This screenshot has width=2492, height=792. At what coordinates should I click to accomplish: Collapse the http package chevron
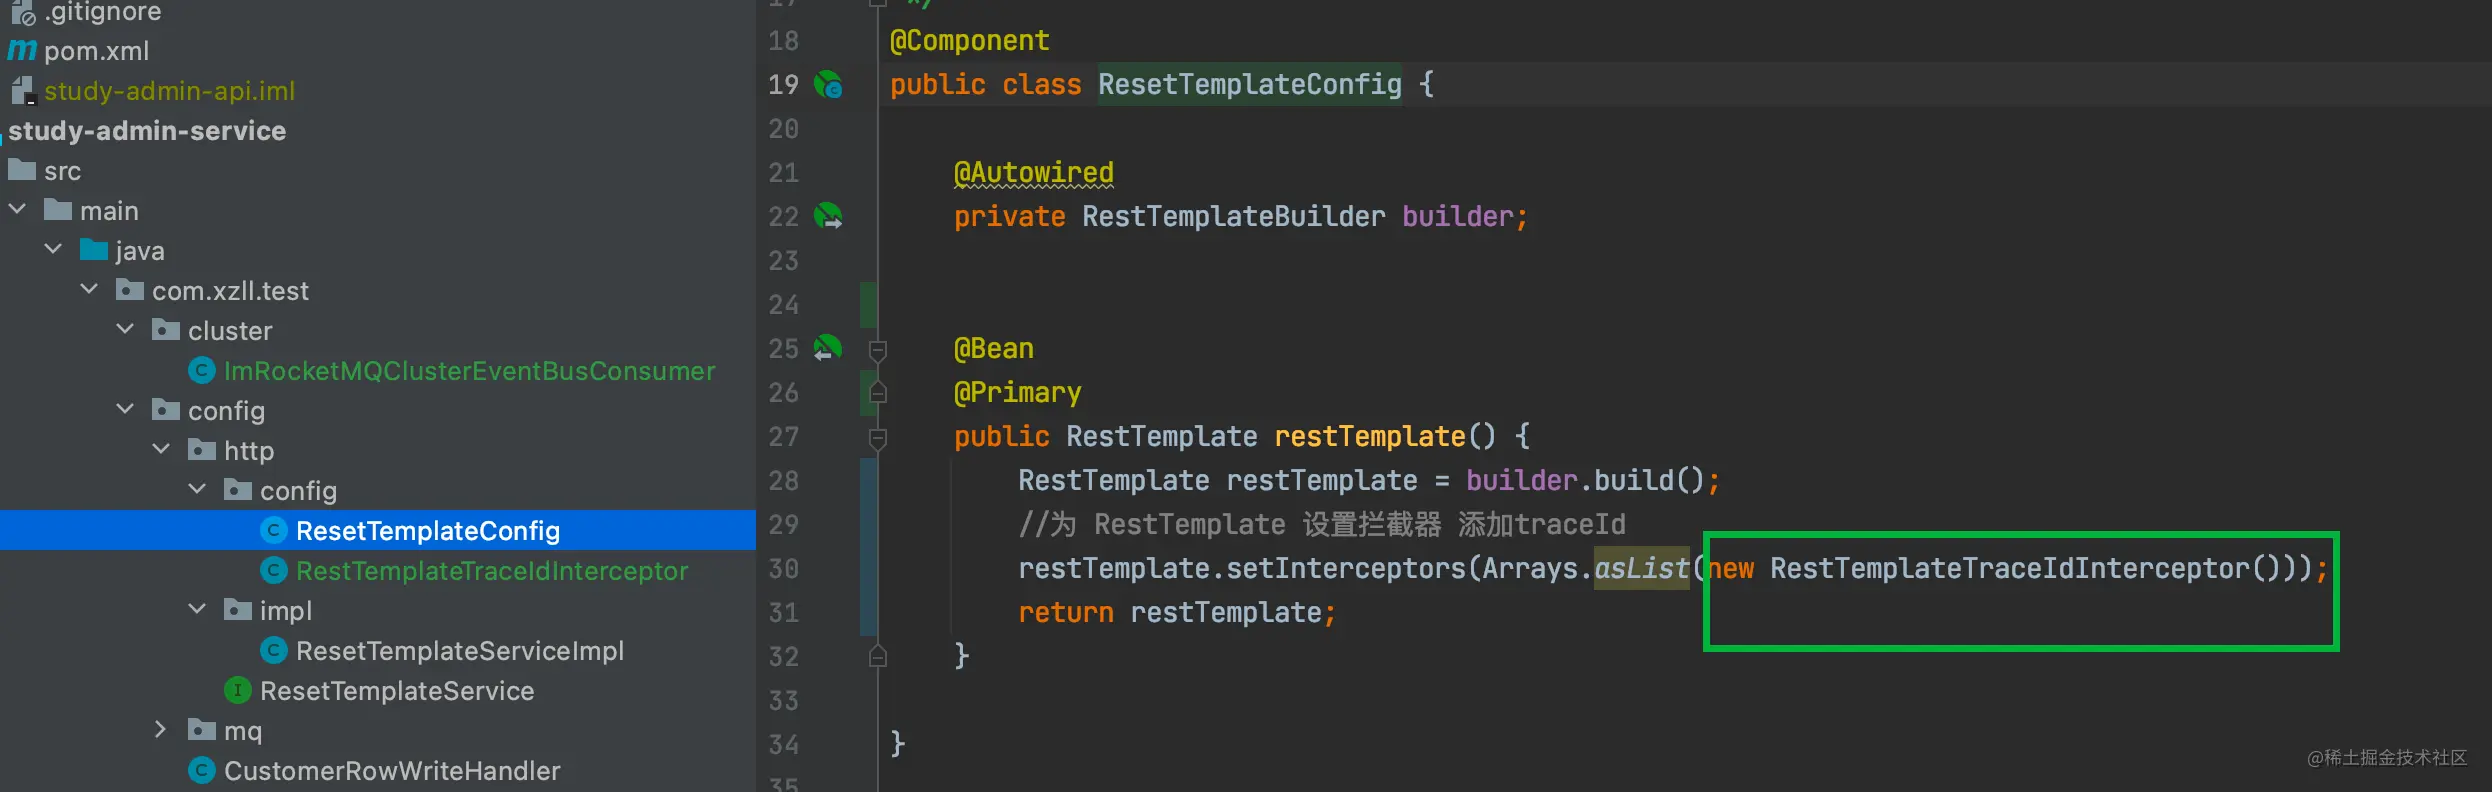(161, 450)
